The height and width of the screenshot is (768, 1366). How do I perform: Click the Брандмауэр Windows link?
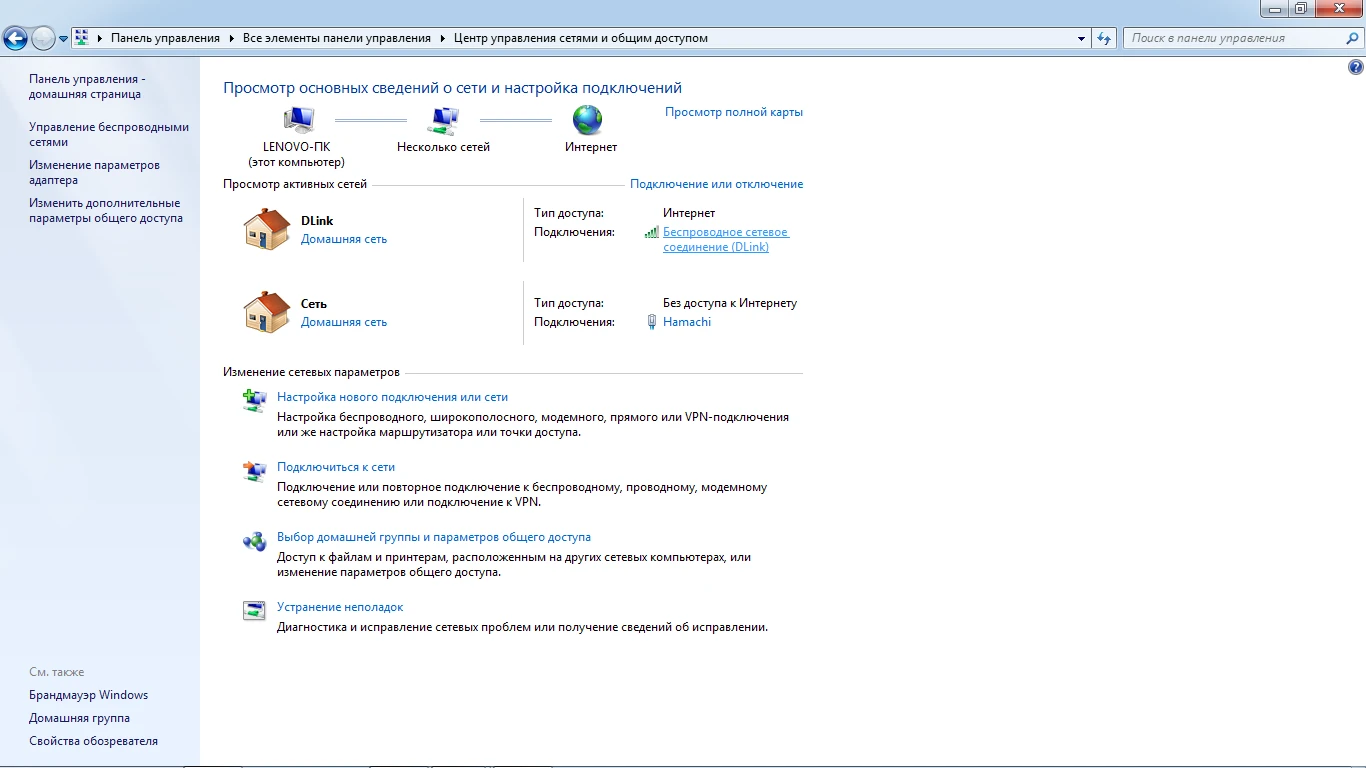(x=87, y=694)
